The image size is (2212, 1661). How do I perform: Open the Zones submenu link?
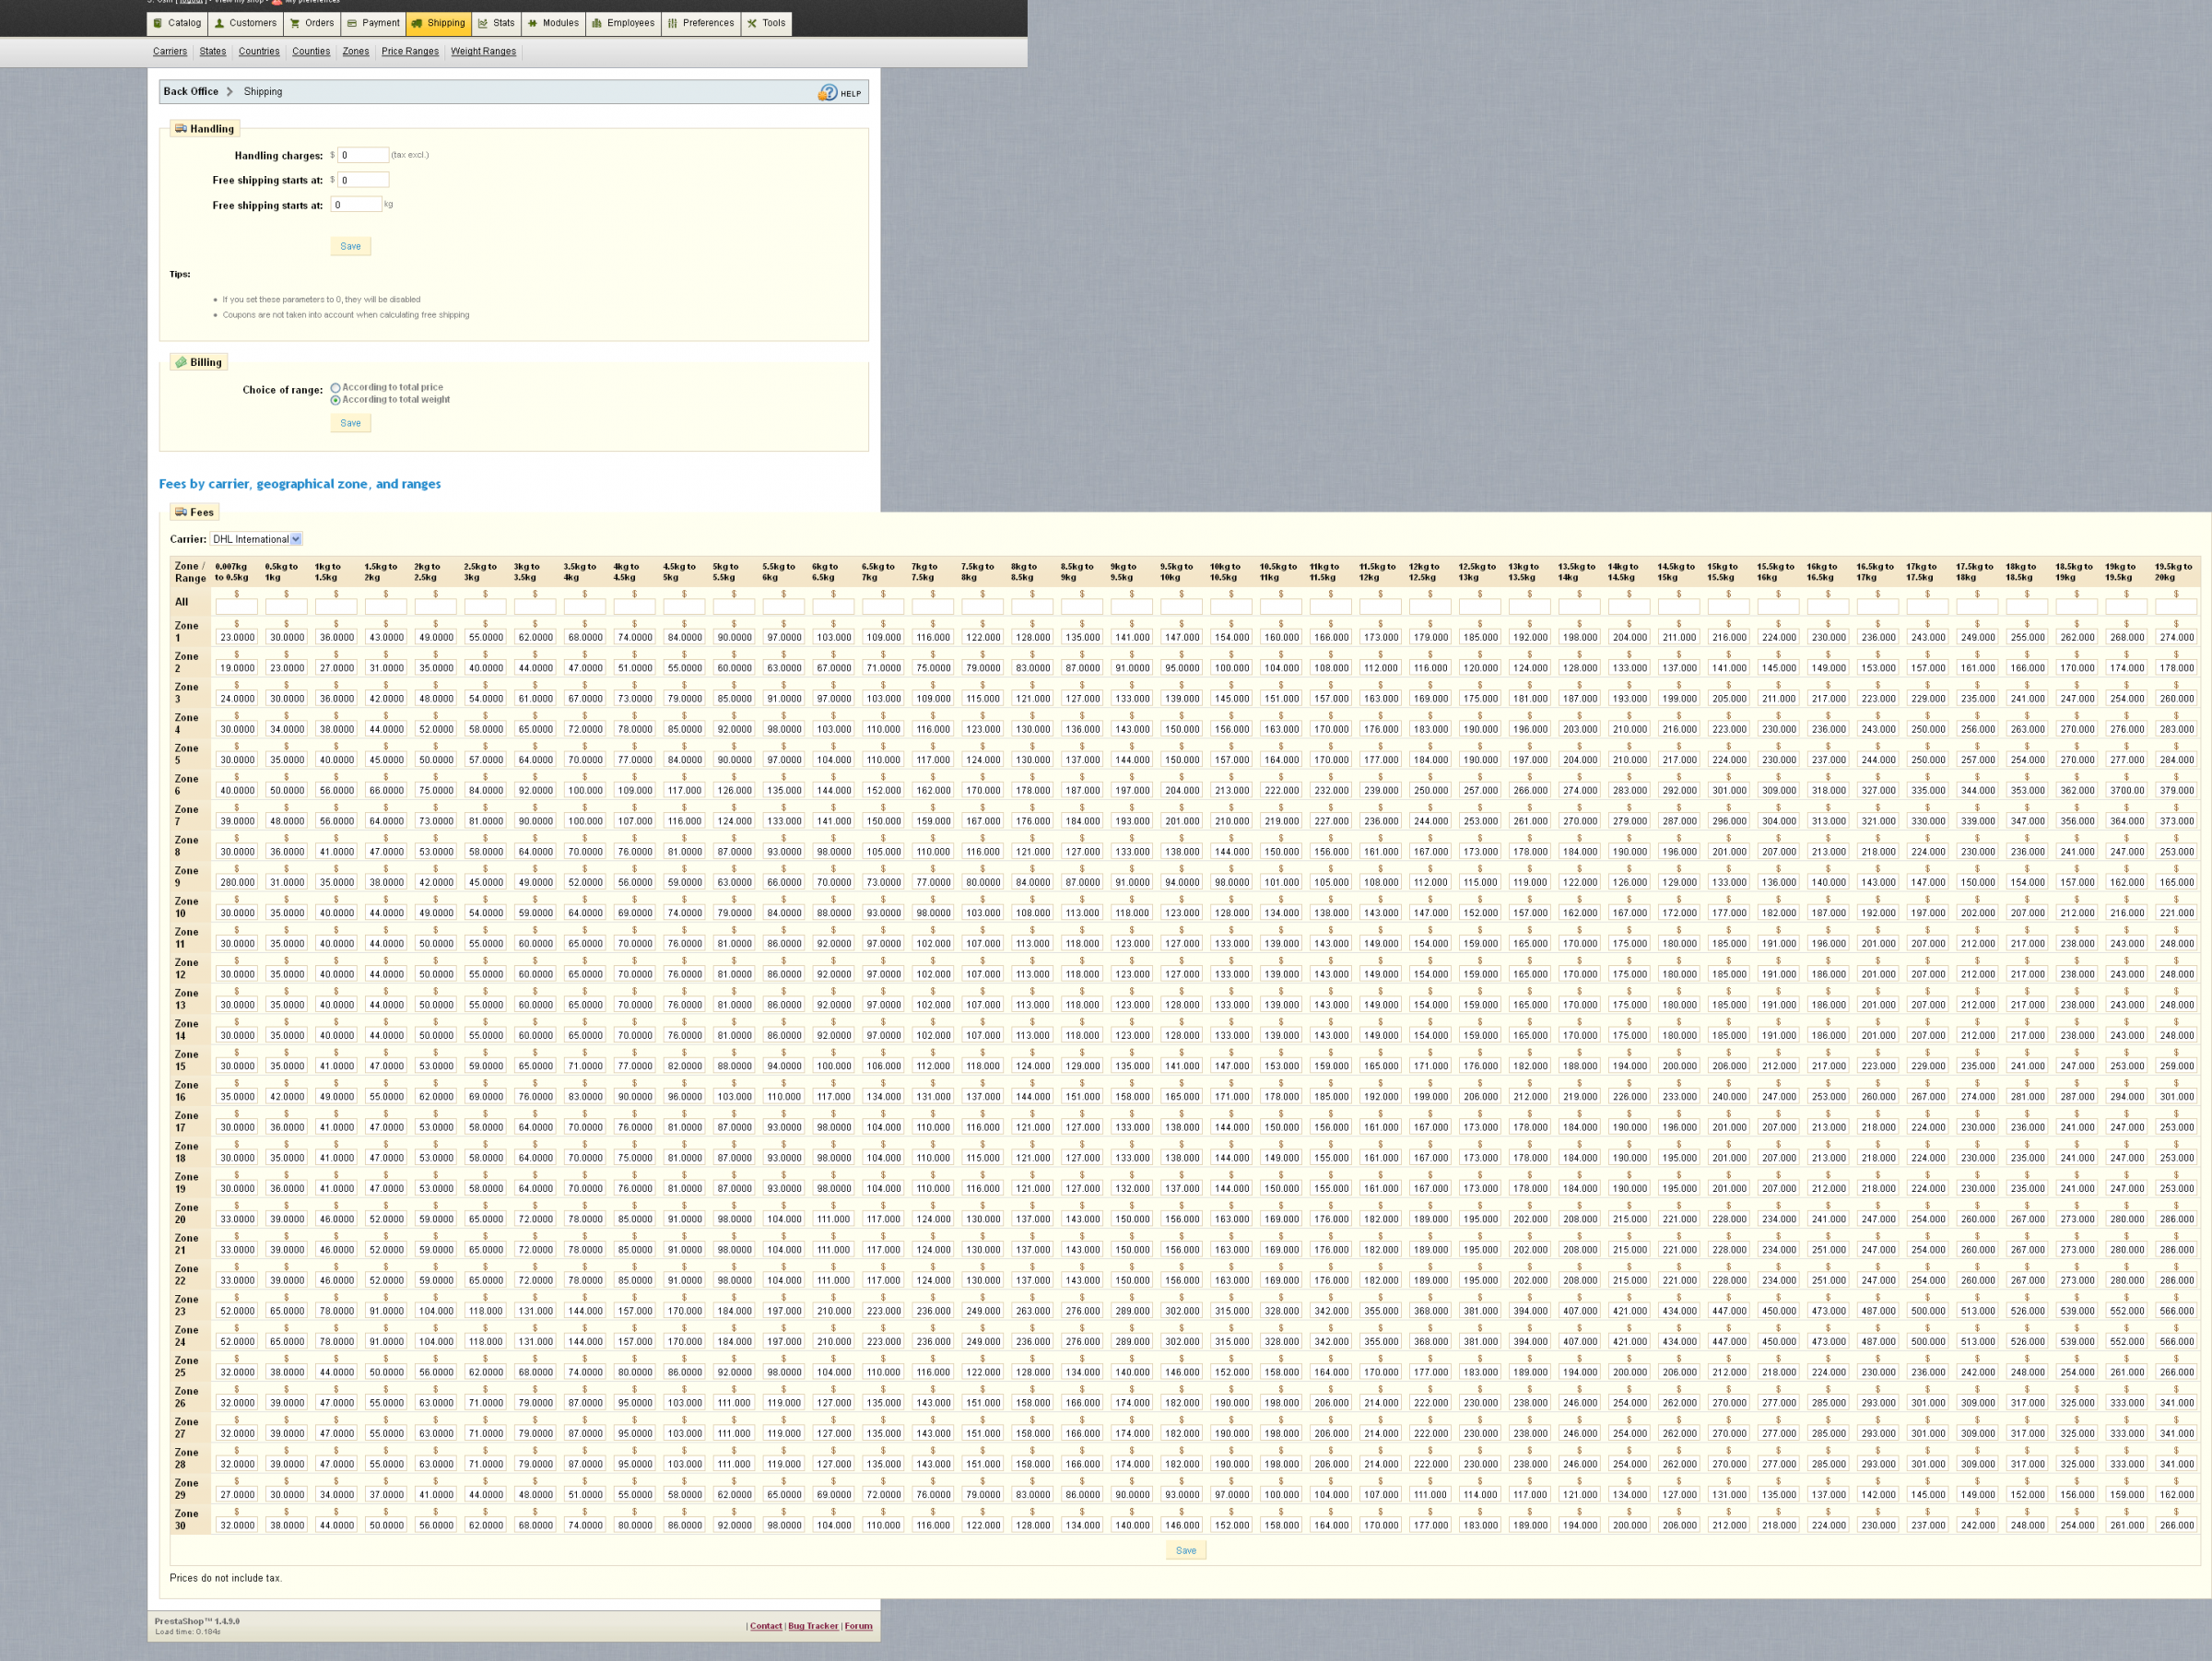pos(355,51)
